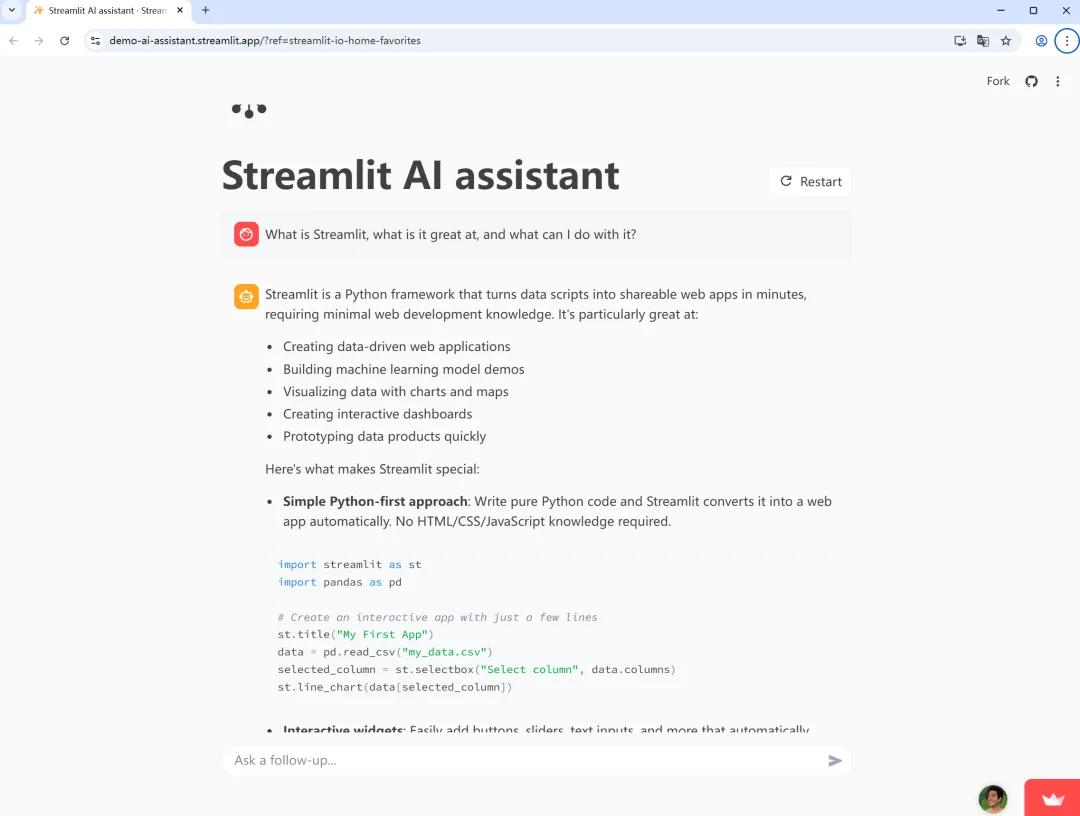Open the GitHub repository icon

tap(1031, 81)
